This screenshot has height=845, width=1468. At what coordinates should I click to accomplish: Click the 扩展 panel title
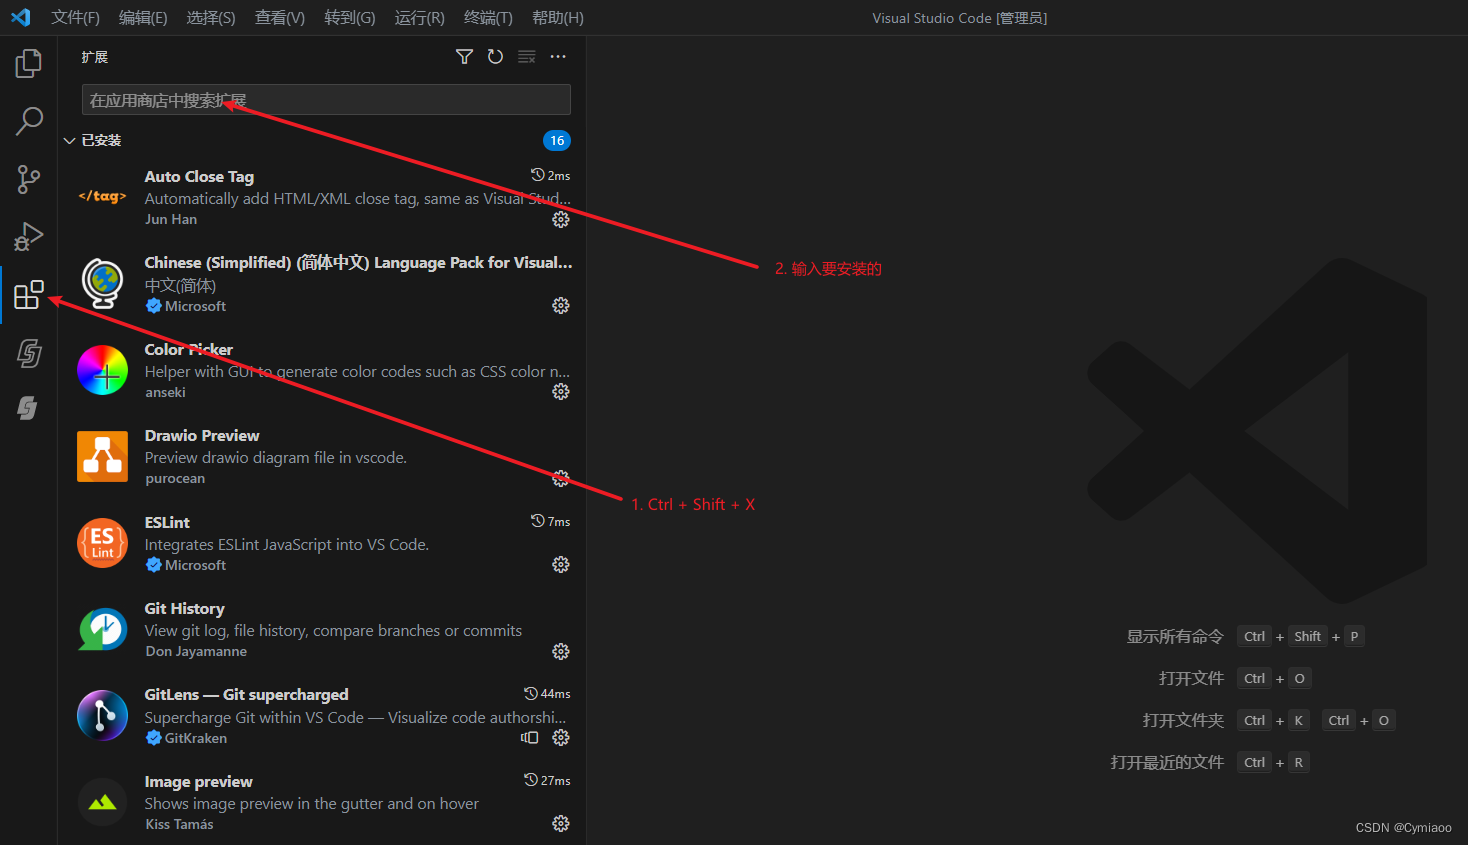click(95, 57)
